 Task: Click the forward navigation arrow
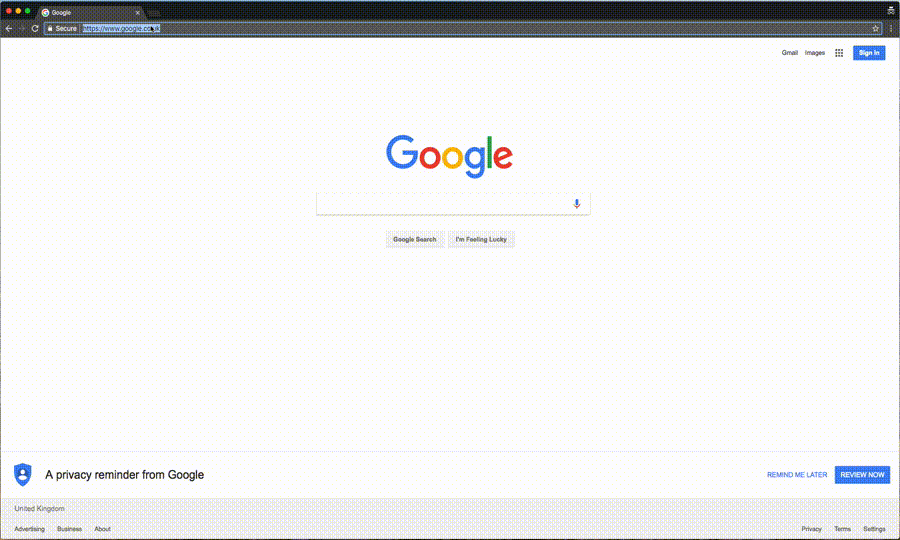(x=22, y=28)
